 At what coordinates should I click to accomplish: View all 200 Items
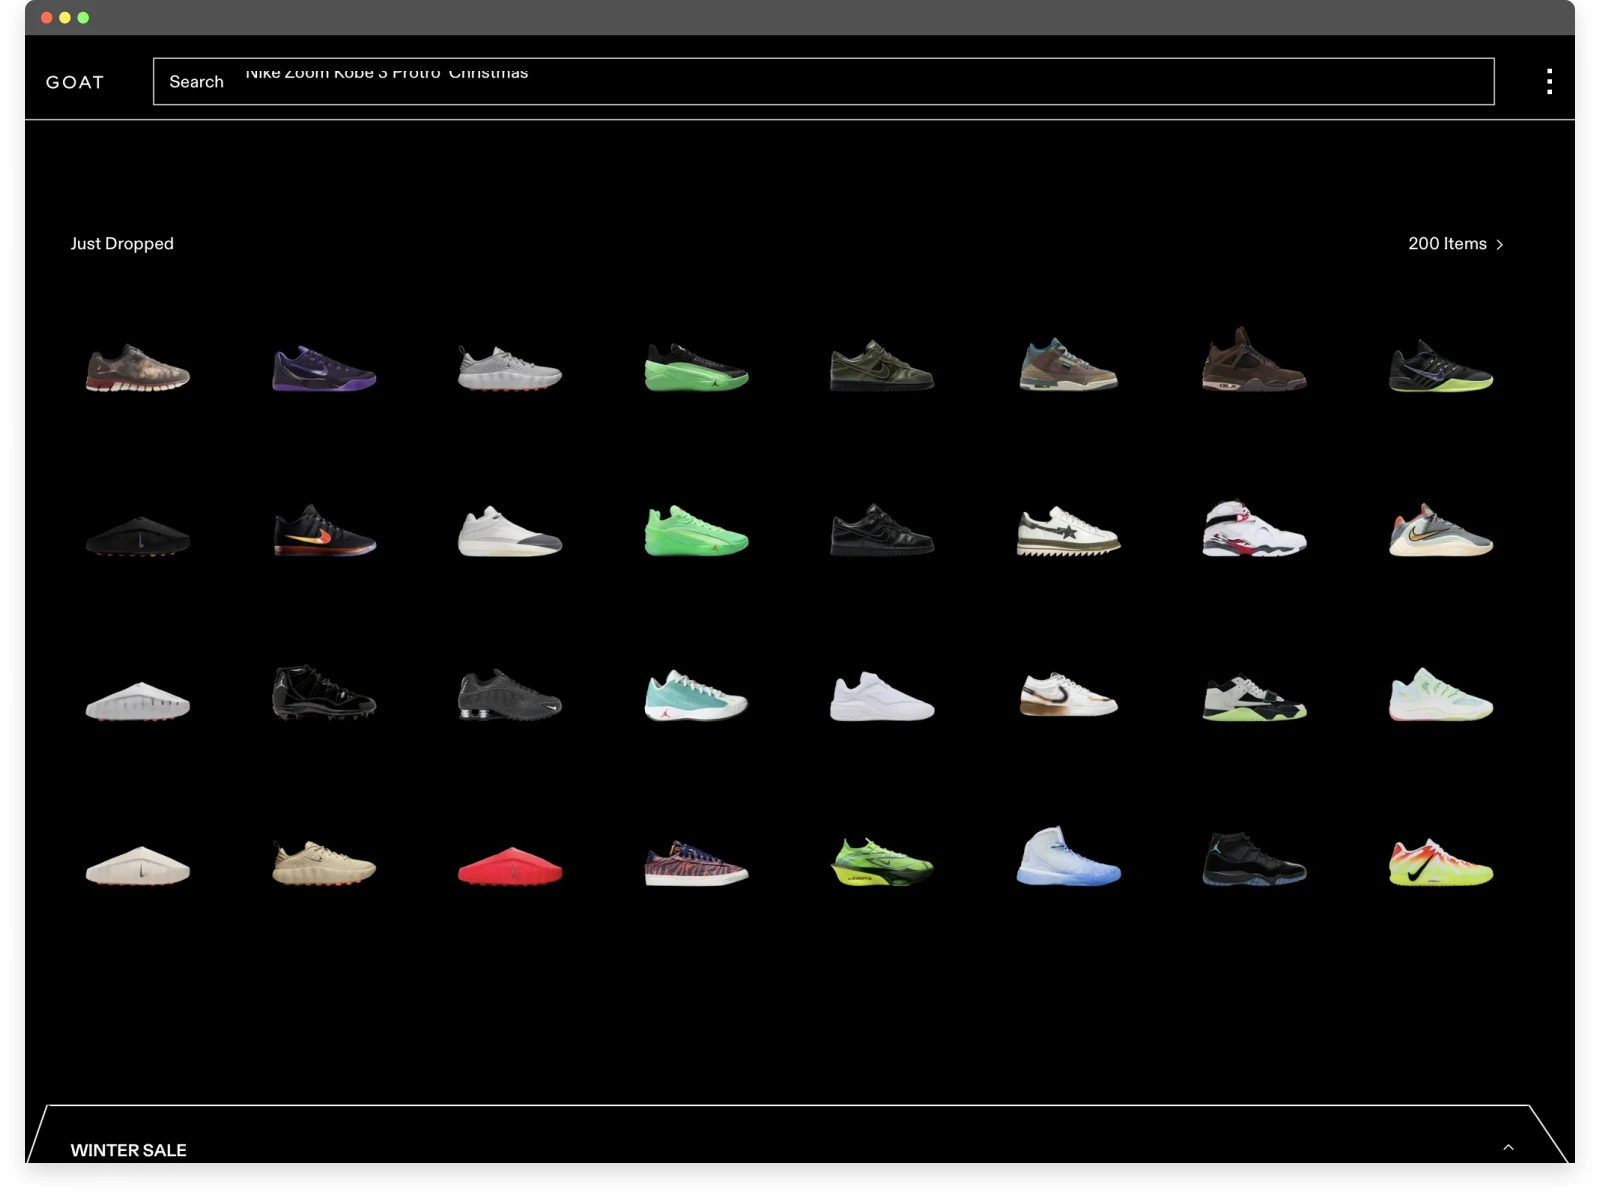point(1445,243)
